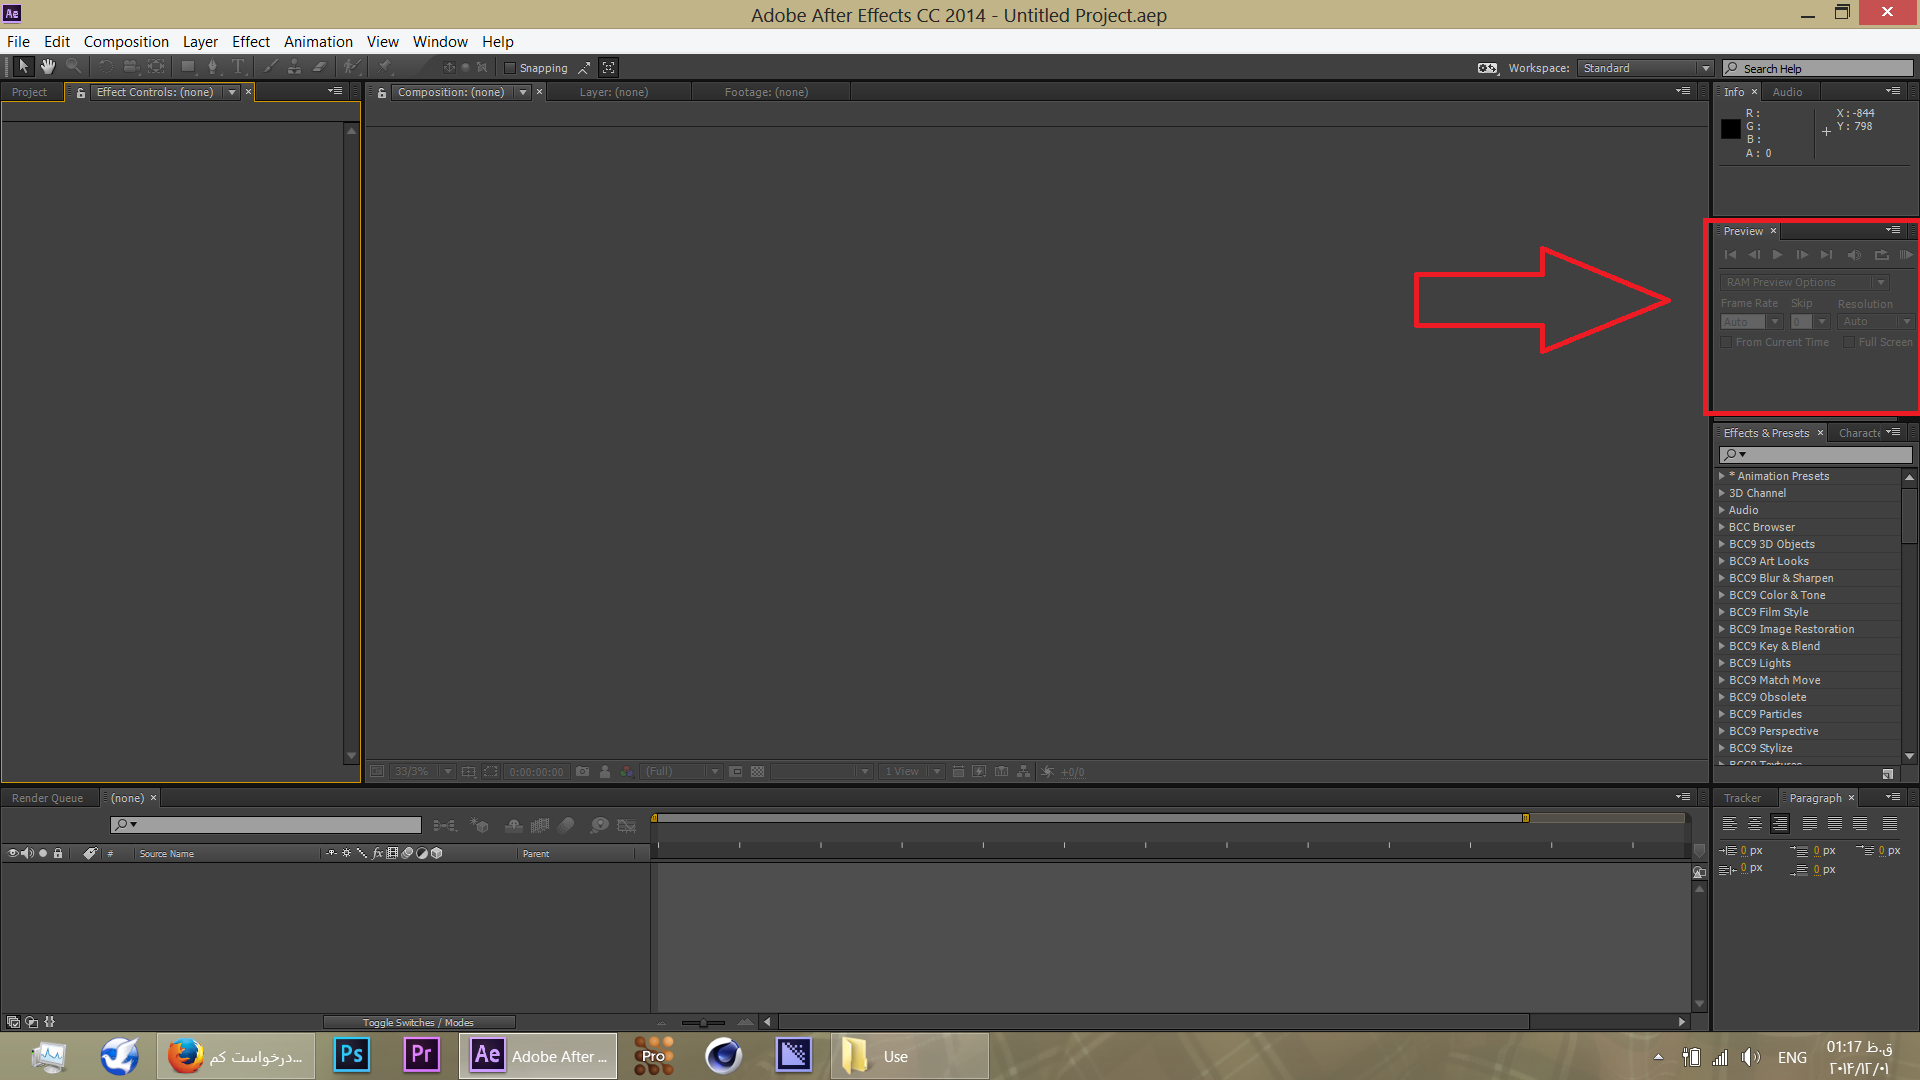Viewport: 1920px width, 1080px height.
Task: Click the timeline zoom slider
Action: click(x=703, y=1022)
